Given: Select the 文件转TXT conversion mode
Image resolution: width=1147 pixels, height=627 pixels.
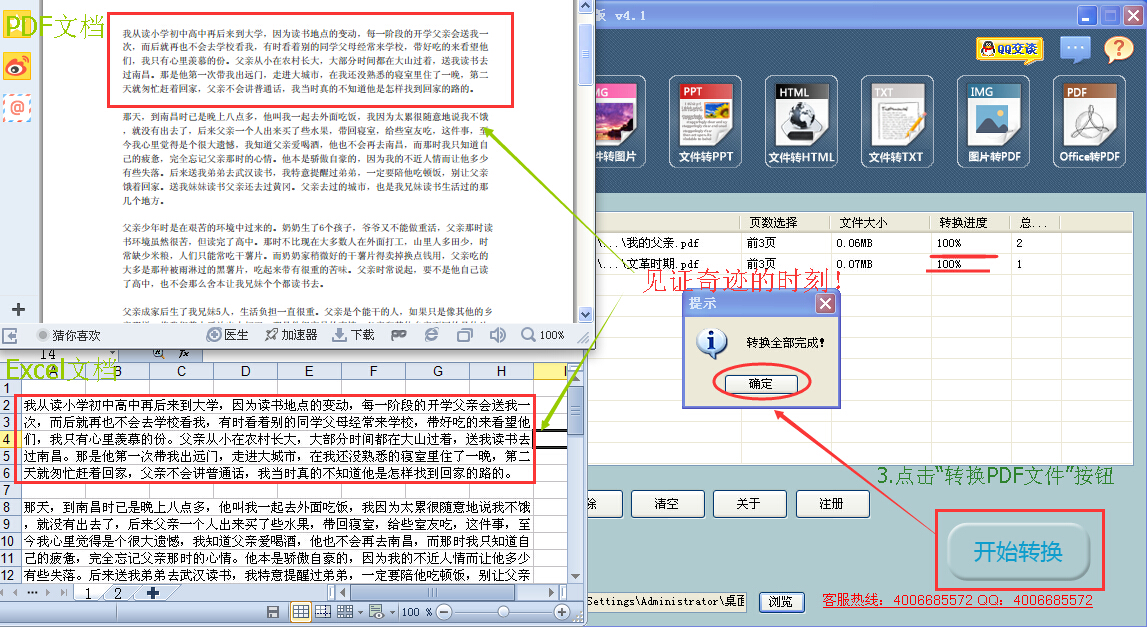Looking at the screenshot, I should pyautogui.click(x=897, y=121).
